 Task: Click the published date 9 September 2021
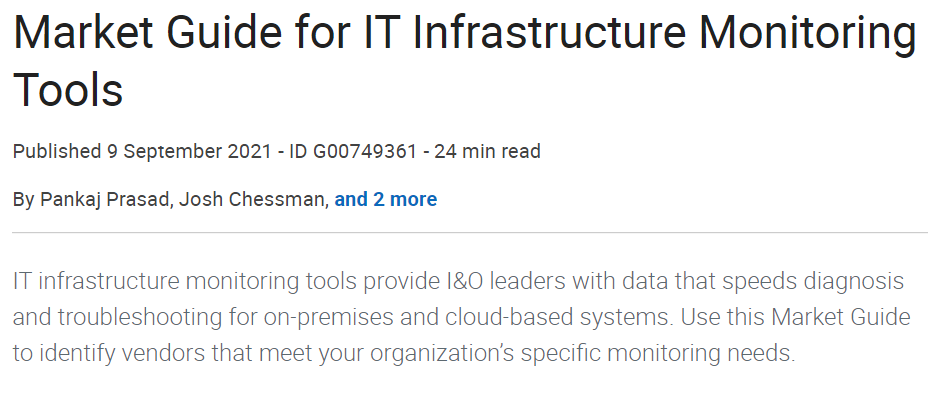click(x=188, y=151)
